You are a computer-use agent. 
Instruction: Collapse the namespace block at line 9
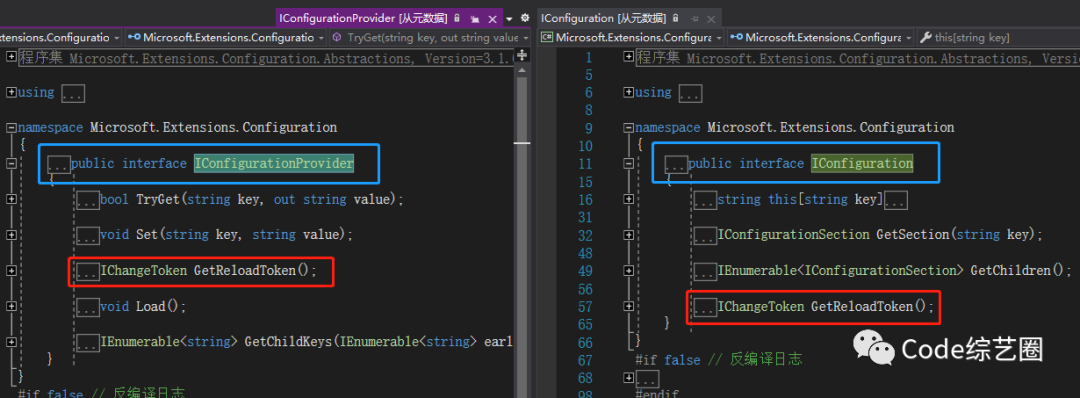click(x=628, y=127)
